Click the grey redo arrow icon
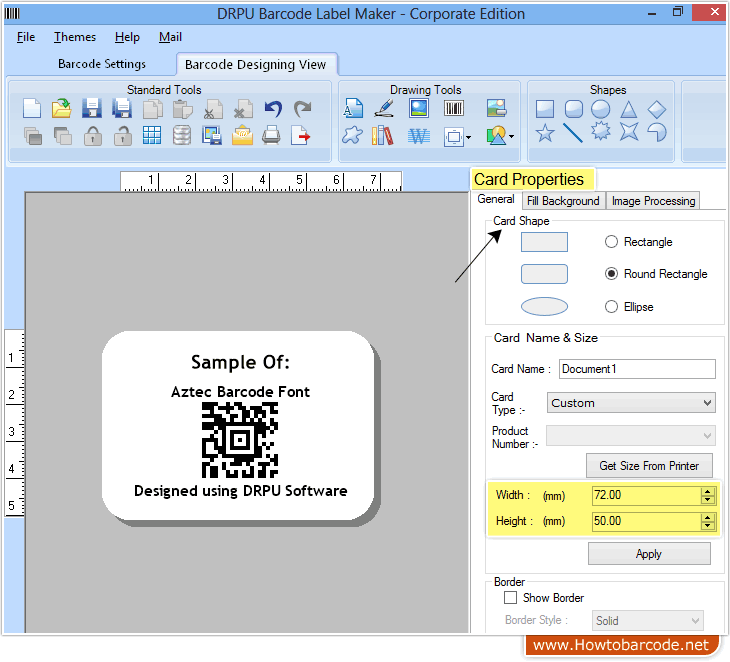The image size is (730, 662). pyautogui.click(x=303, y=109)
